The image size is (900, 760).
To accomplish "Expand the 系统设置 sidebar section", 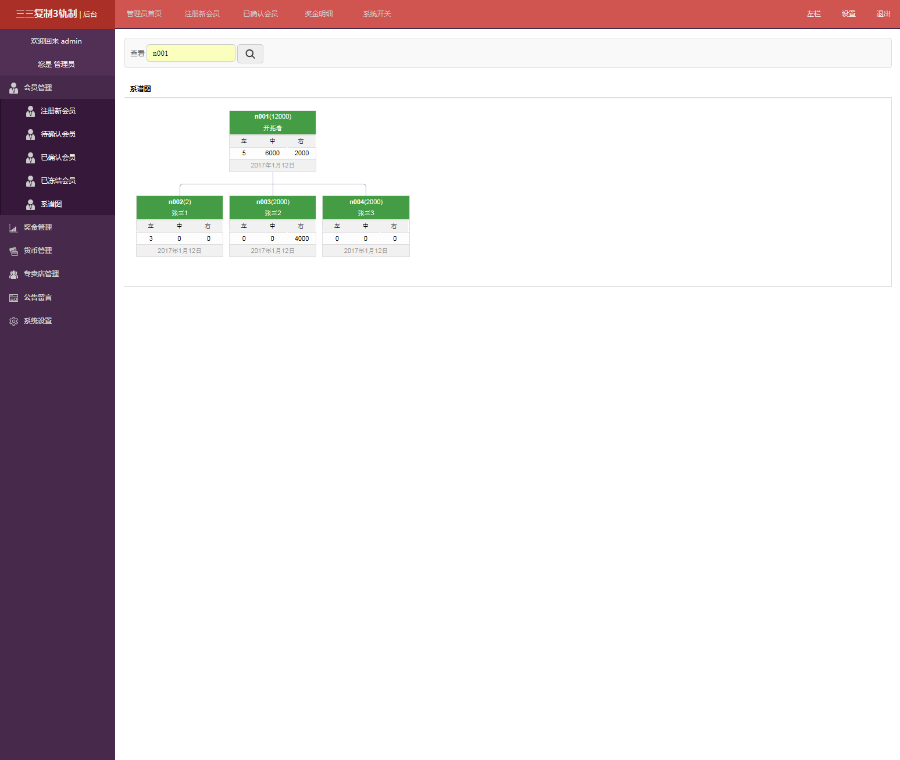I will [38, 321].
